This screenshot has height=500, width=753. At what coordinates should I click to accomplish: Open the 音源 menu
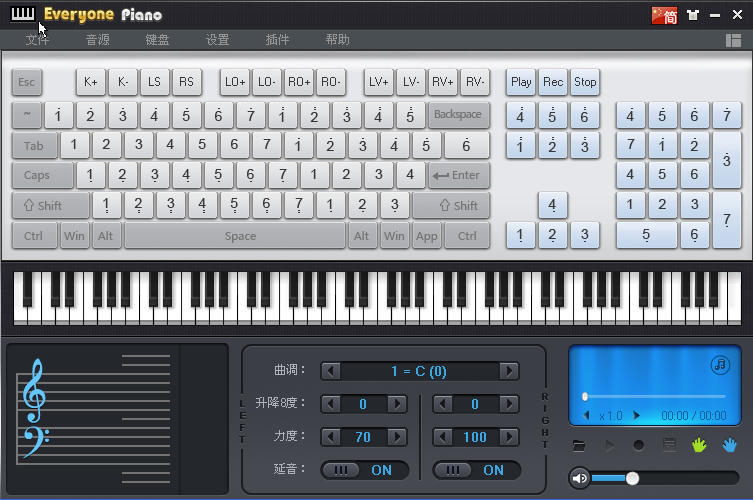pos(97,39)
